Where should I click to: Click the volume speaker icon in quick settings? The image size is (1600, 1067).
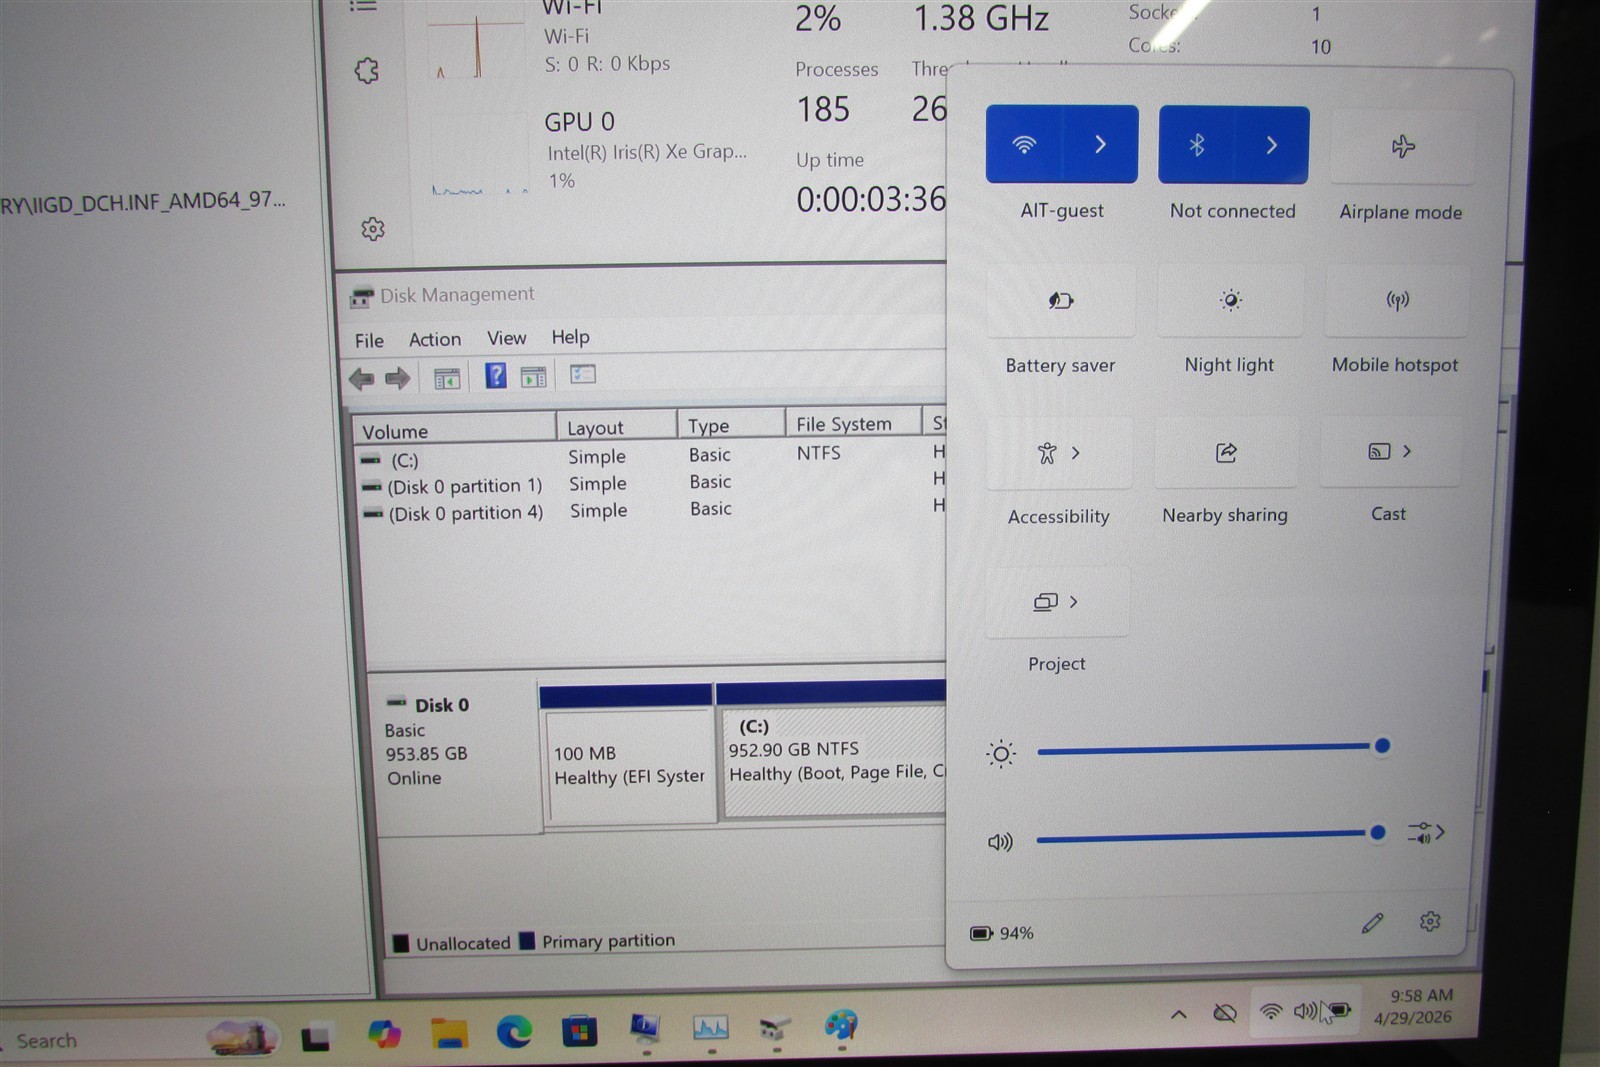click(x=1000, y=842)
